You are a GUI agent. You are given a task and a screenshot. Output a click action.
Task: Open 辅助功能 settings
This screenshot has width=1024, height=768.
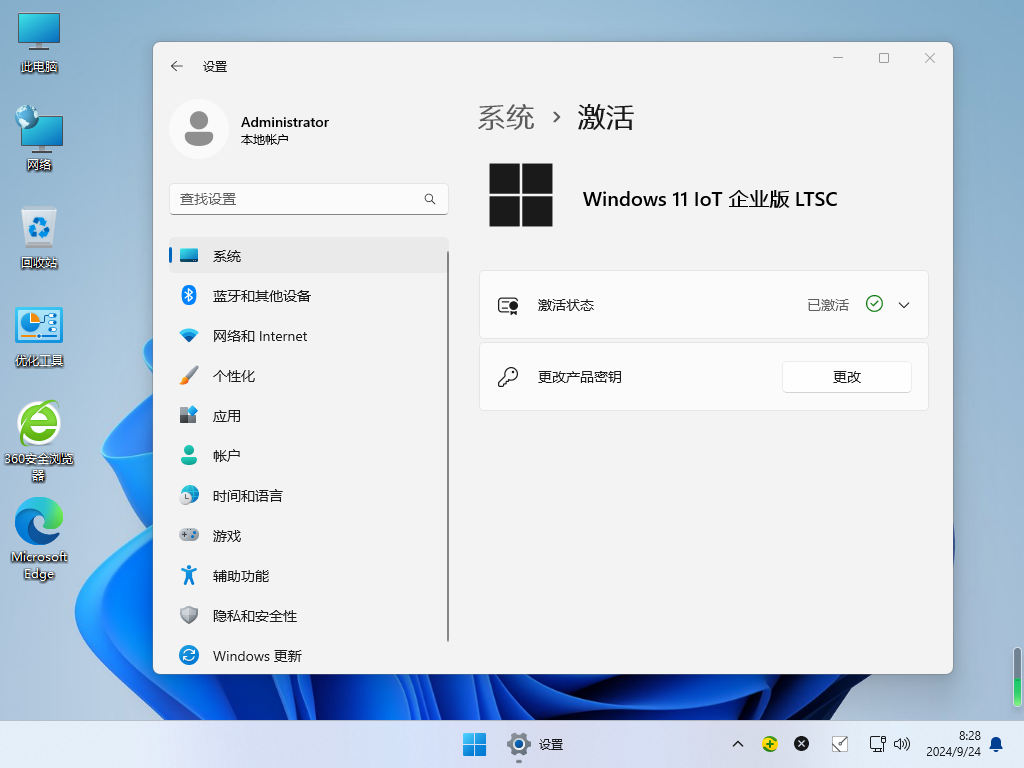(308, 575)
